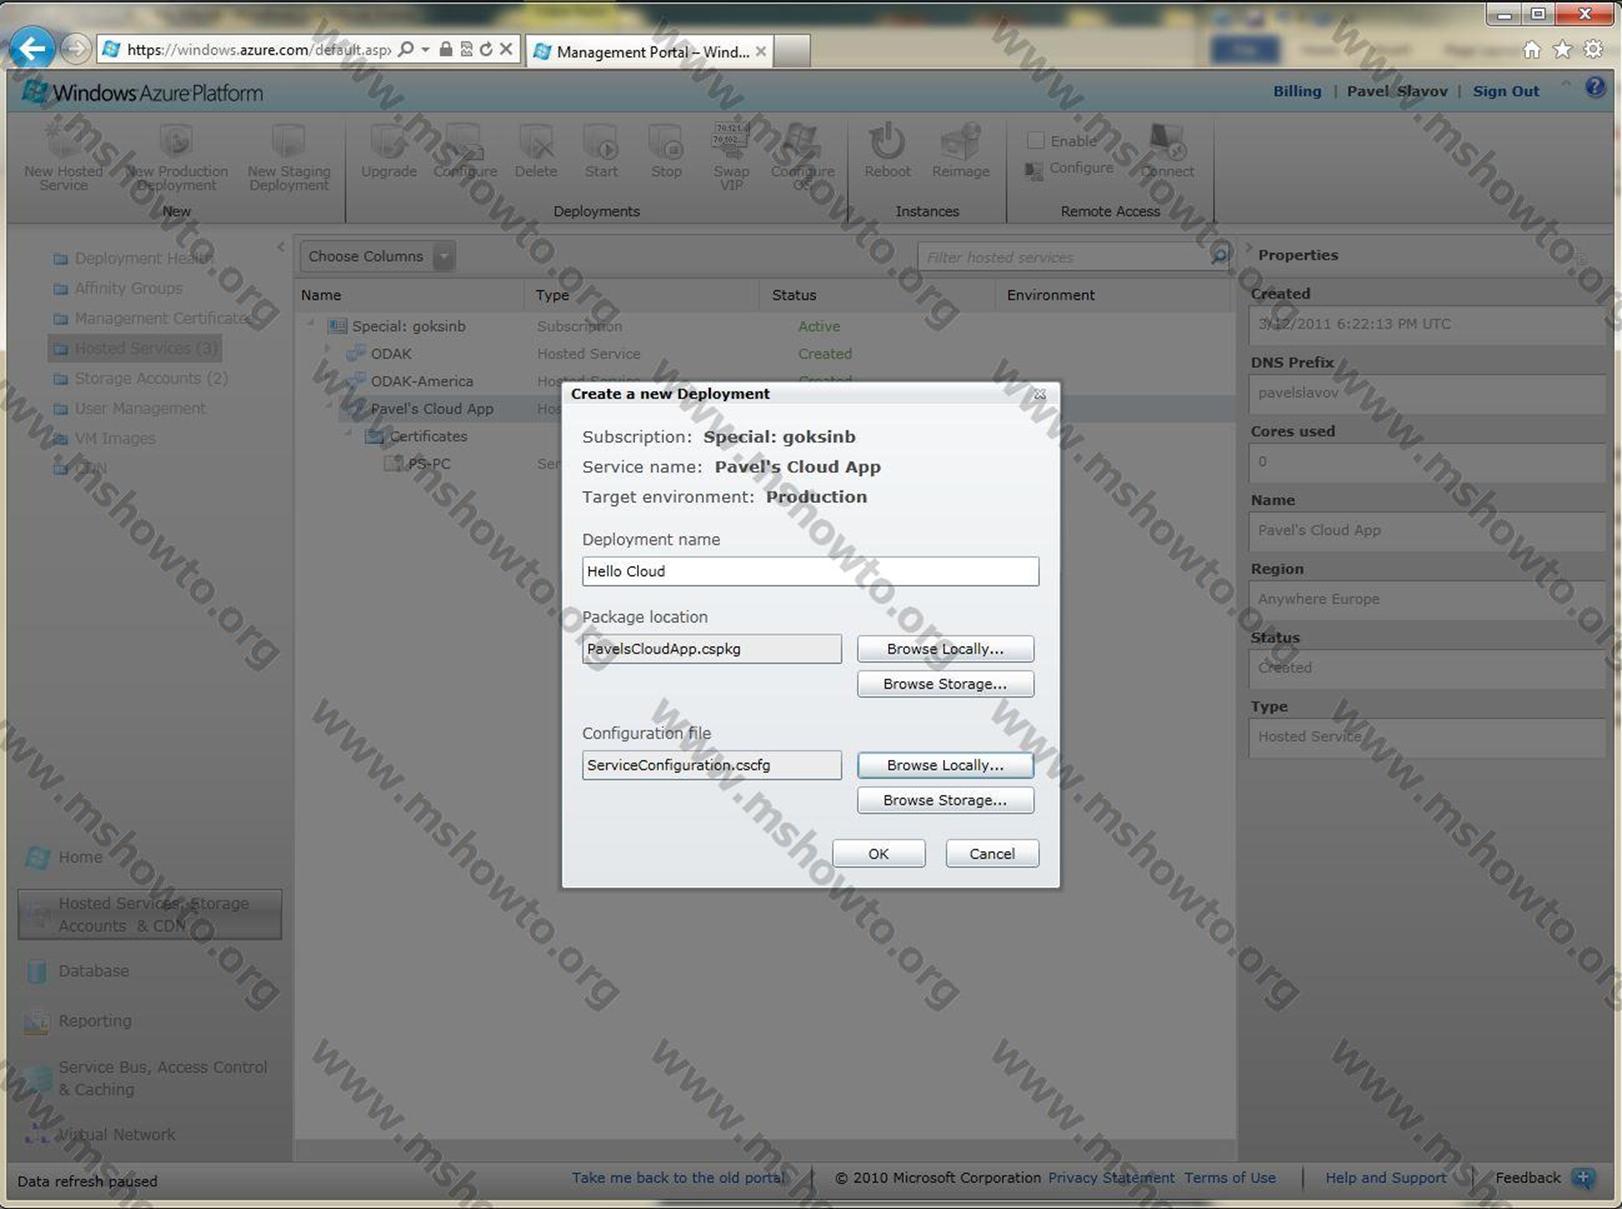Open Virtual Network navigation section

point(100,1134)
